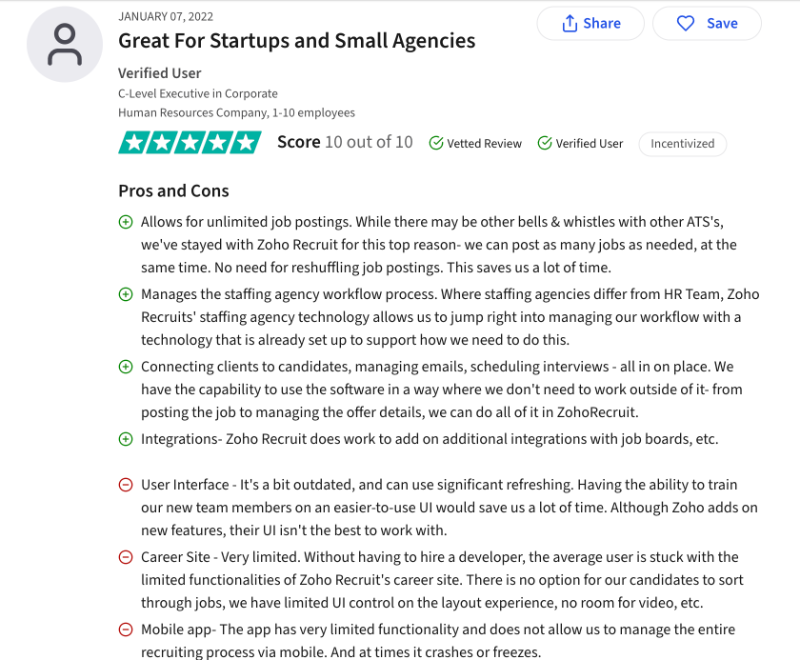The height and width of the screenshot is (660, 800).
Task: Click the red minus icon beside the User Interface con
Action: tap(125, 484)
